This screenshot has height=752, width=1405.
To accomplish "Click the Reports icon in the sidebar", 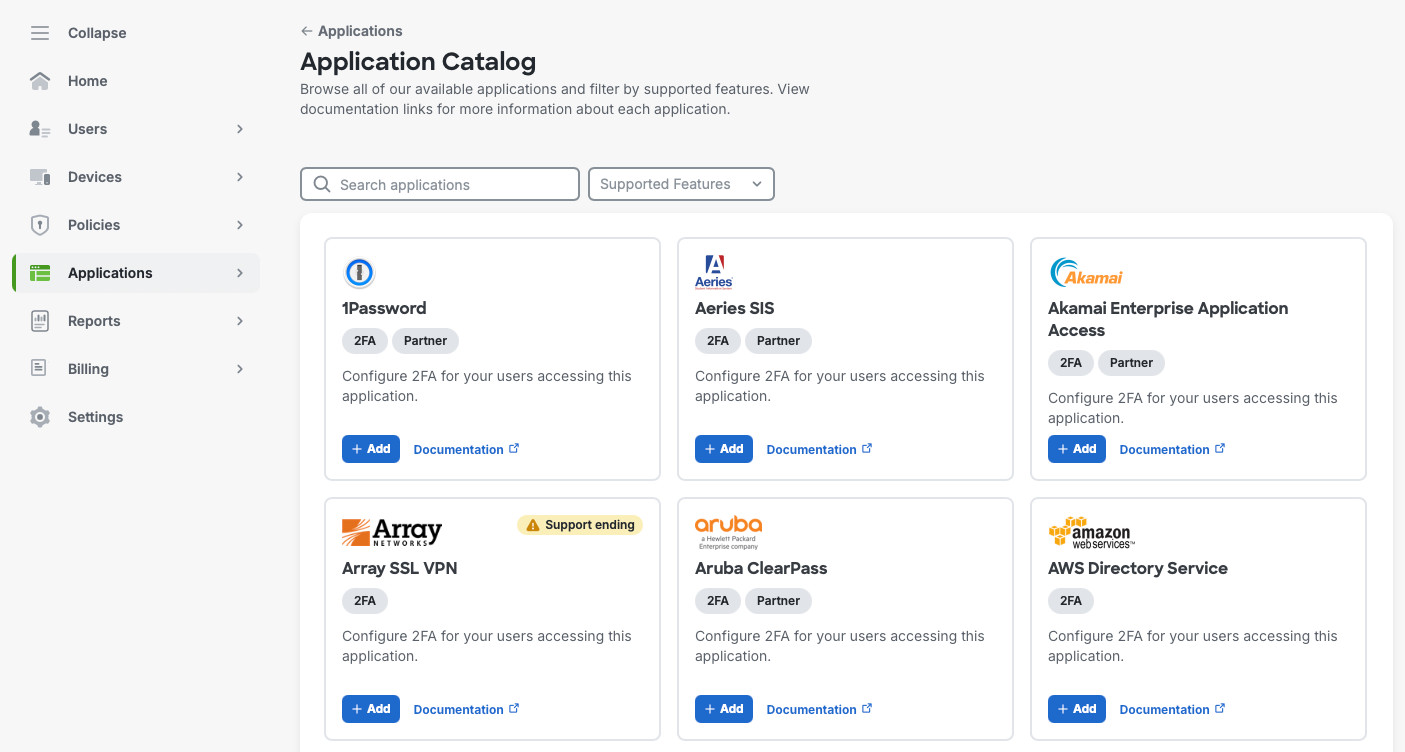I will (x=39, y=321).
